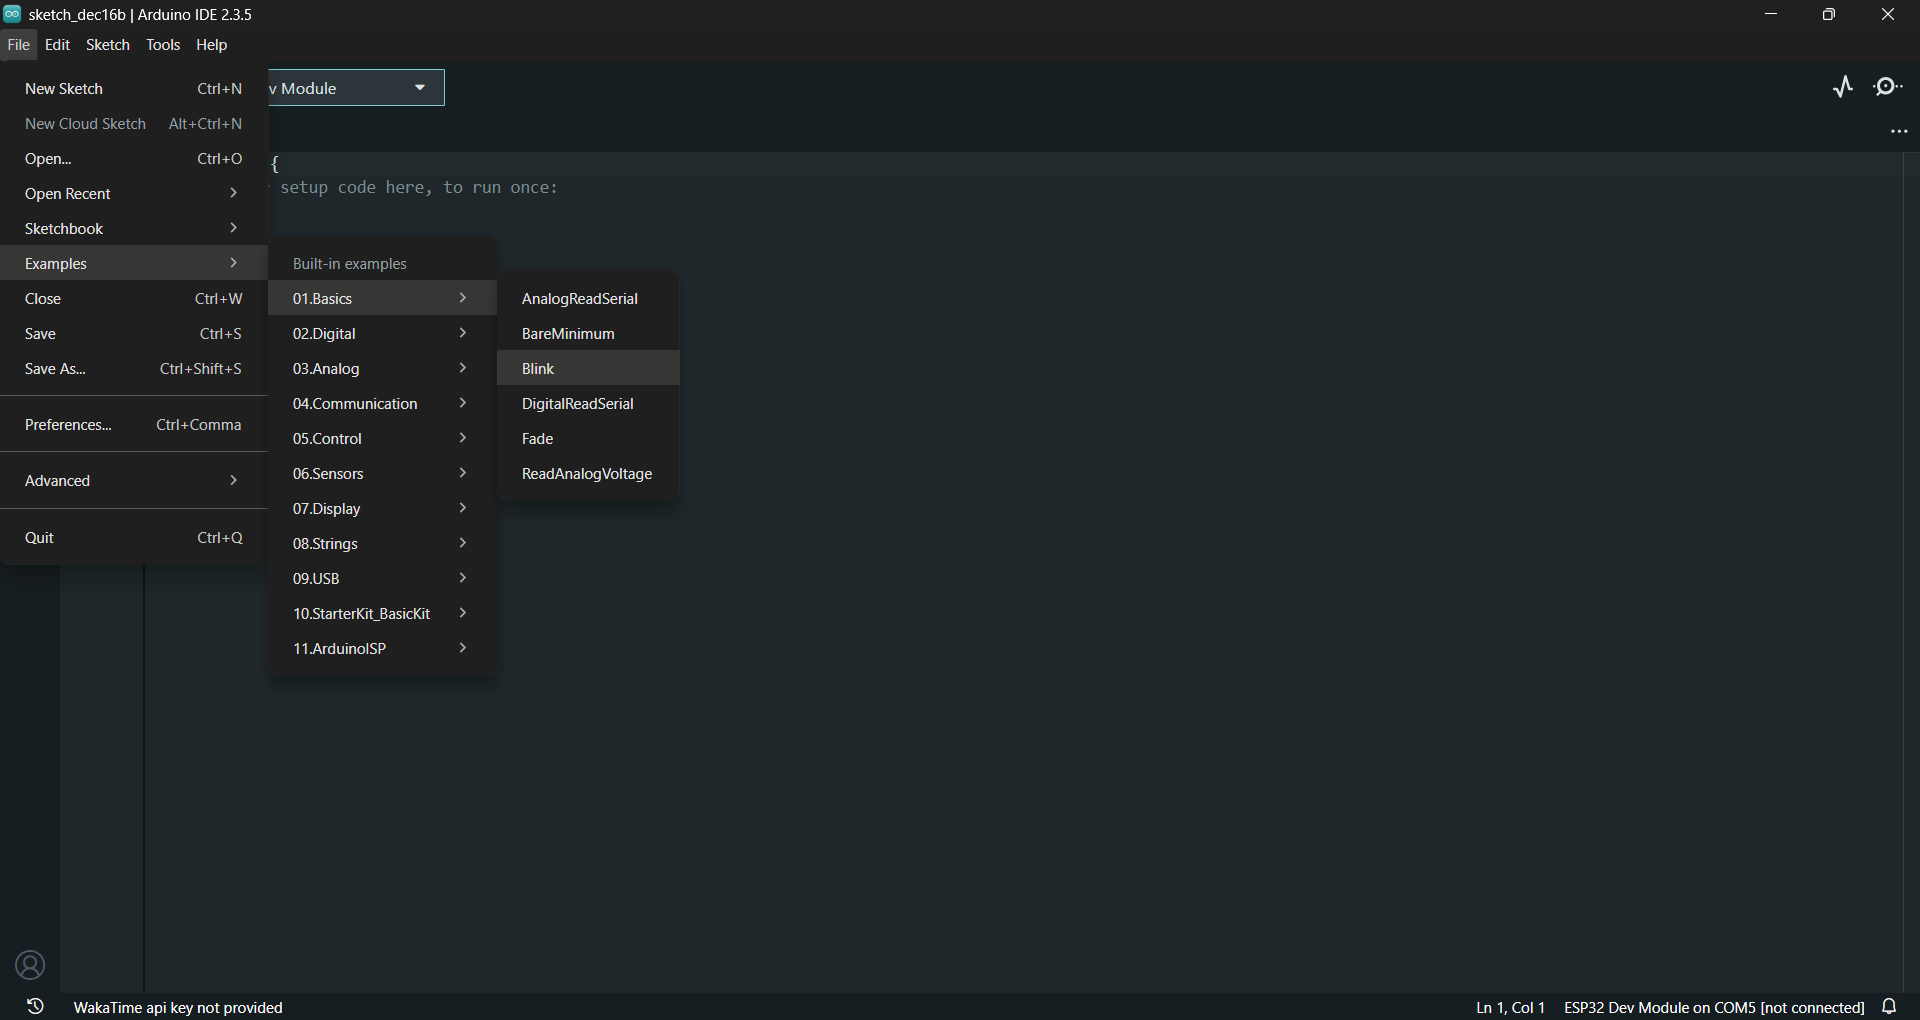Expand the 02.Digital examples
The width and height of the screenshot is (1920, 1020).
tap(382, 334)
